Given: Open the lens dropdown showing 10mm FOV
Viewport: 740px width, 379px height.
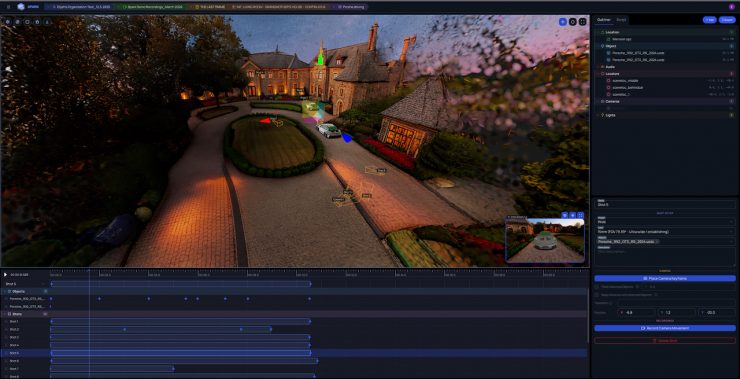Looking at the screenshot, I should (x=665, y=231).
